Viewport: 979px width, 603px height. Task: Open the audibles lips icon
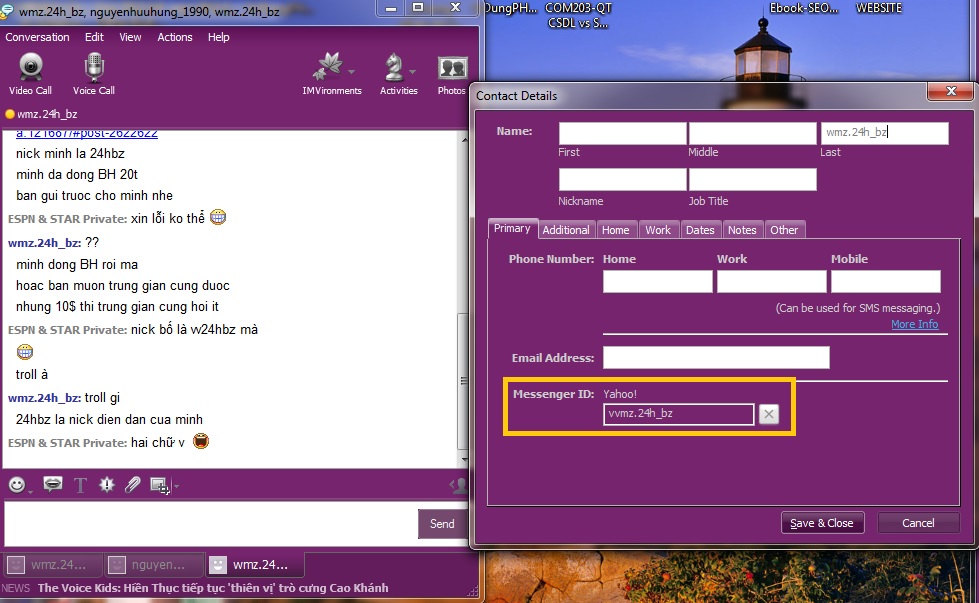pos(52,484)
